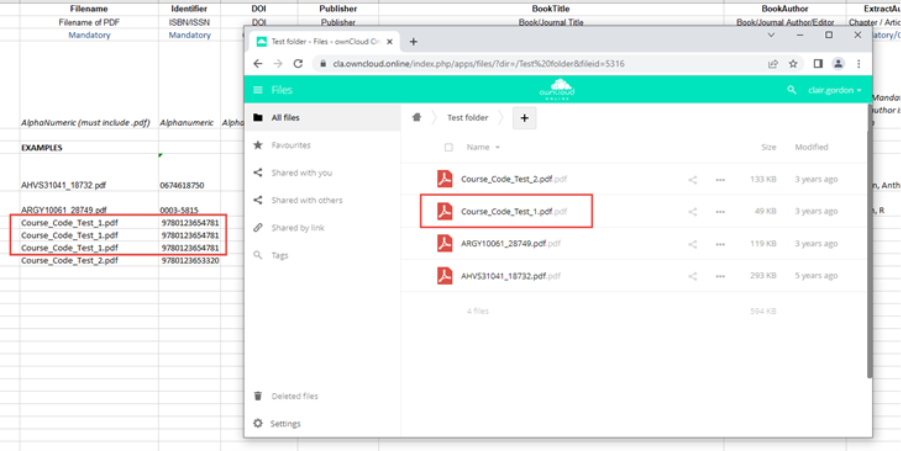The height and width of the screenshot is (451, 901).
Task: Click the browser back arrow
Action: tap(258, 64)
